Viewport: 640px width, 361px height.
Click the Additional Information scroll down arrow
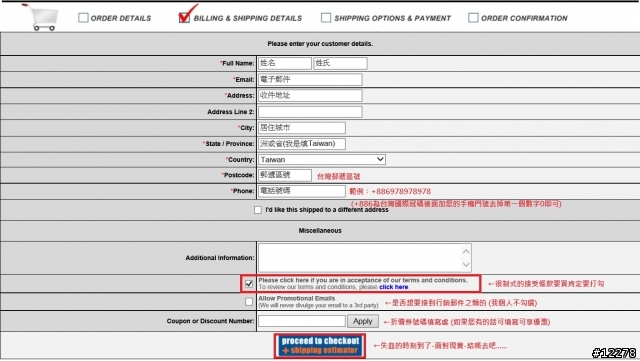(466, 265)
